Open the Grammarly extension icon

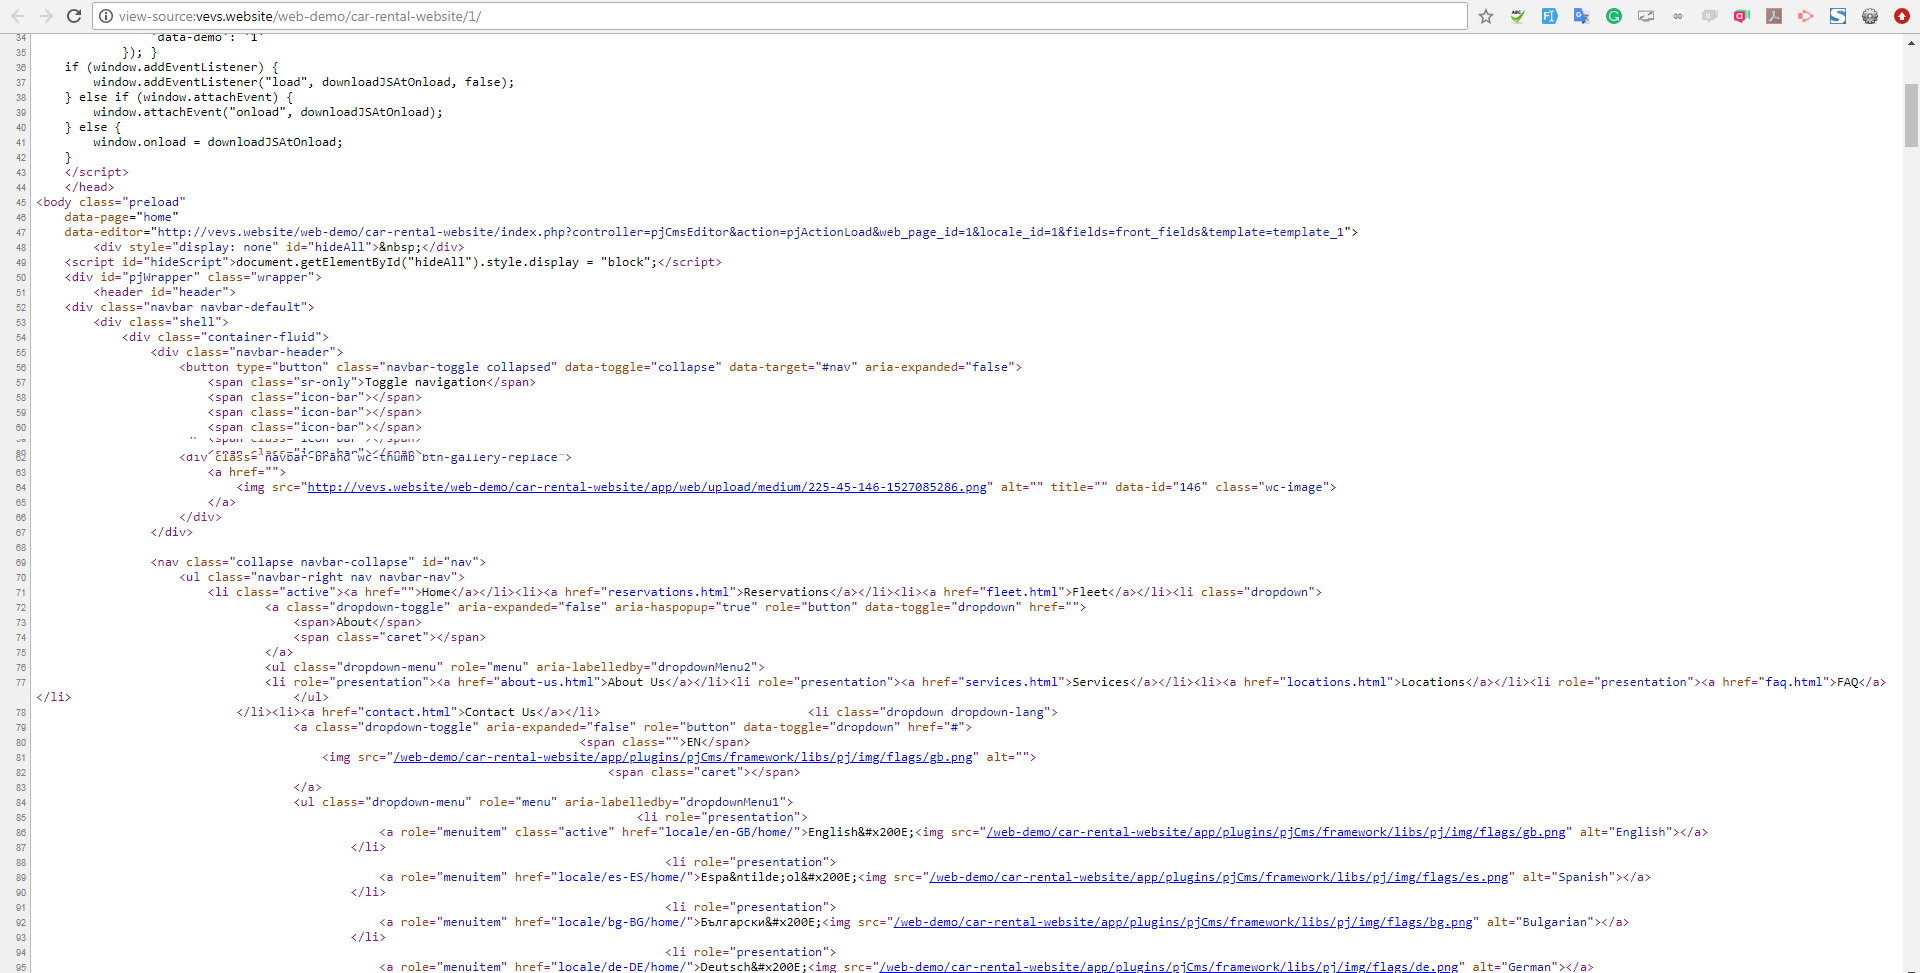click(x=1613, y=16)
